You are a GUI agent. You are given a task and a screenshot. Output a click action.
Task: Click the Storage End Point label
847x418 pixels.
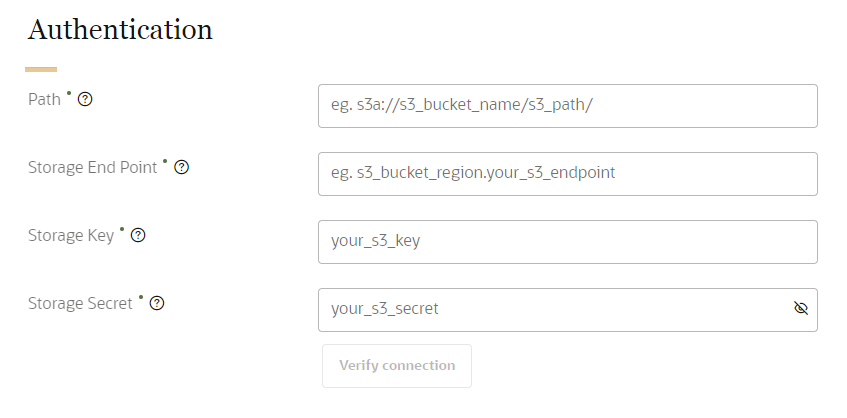coord(92,168)
